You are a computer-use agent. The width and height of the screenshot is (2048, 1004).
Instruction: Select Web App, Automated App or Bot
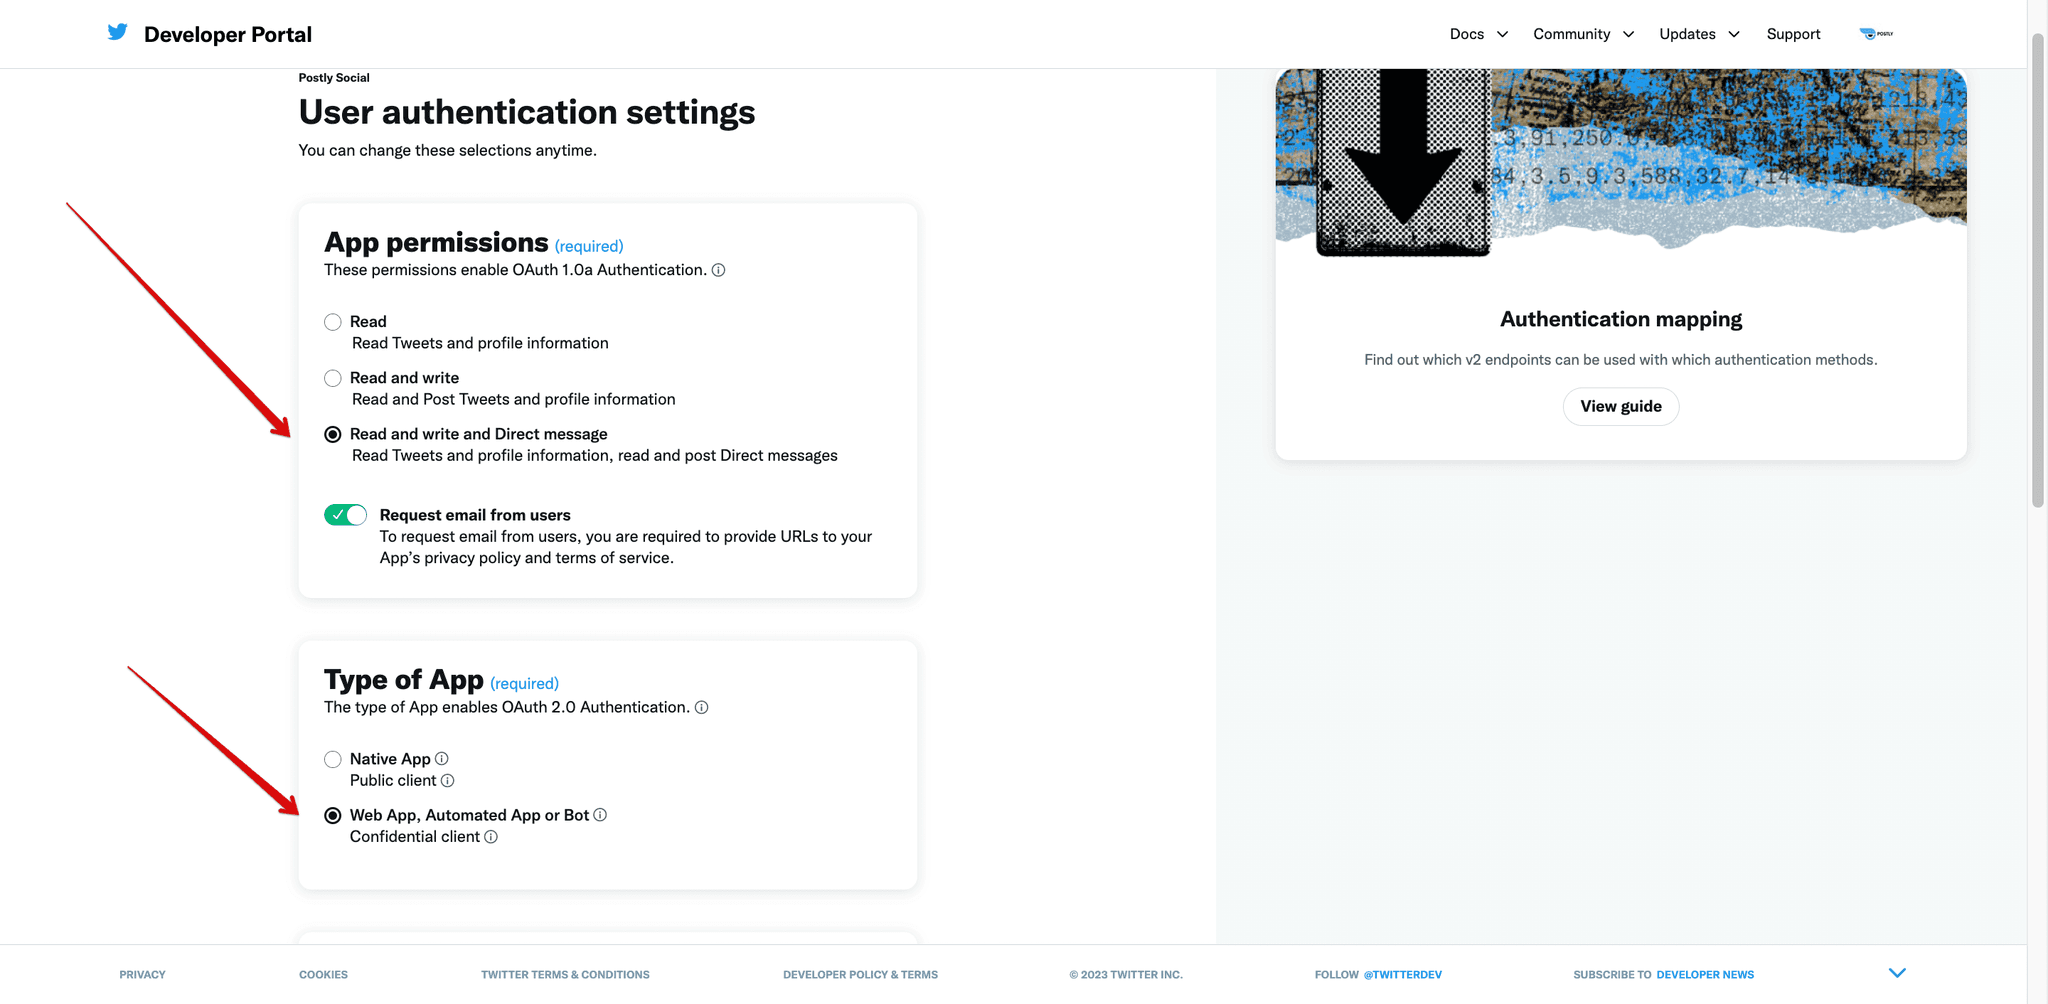333,815
